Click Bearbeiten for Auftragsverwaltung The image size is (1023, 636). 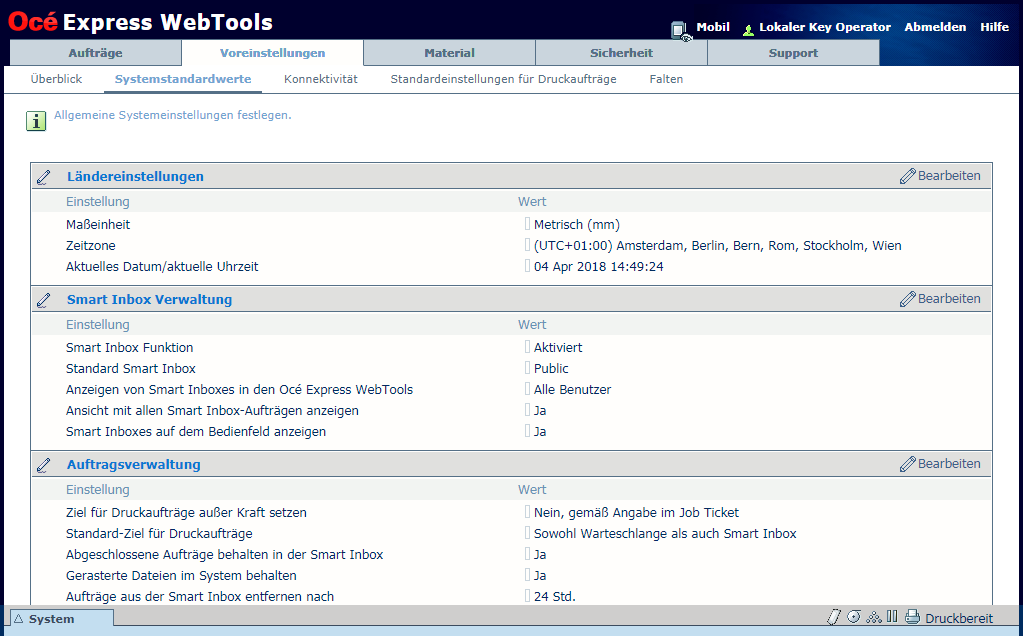940,464
